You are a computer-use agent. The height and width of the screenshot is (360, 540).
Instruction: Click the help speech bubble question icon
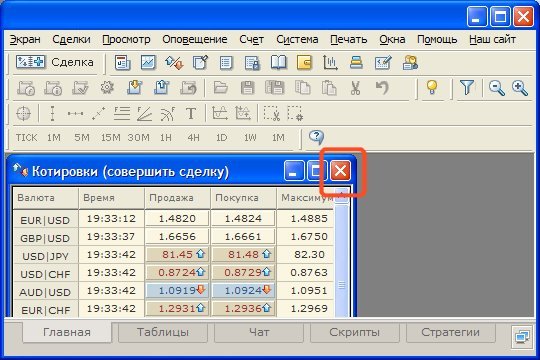click(x=316, y=137)
